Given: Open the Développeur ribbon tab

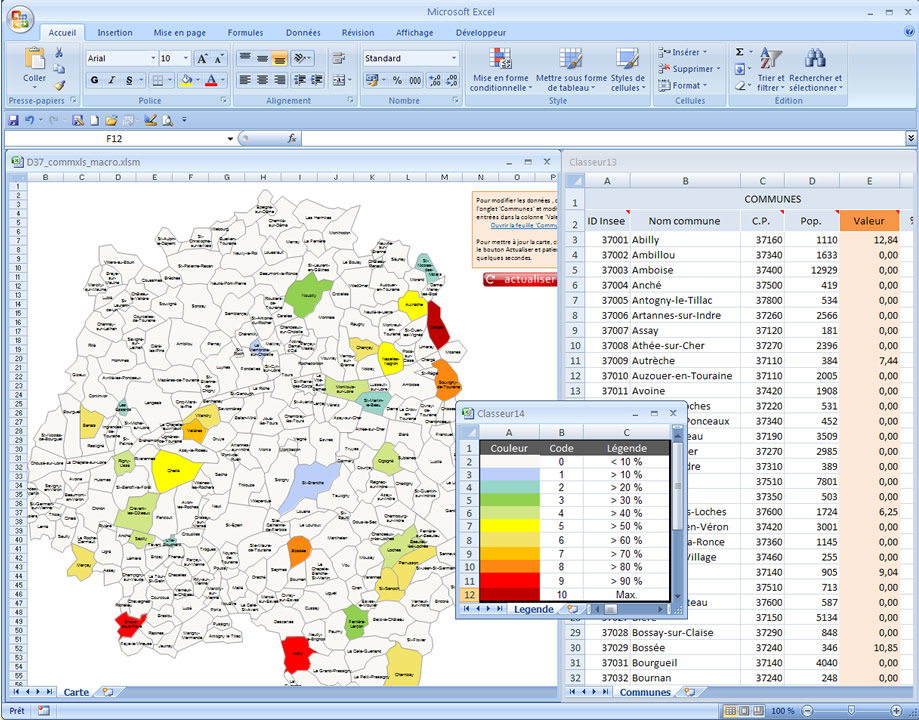Looking at the screenshot, I should [481, 33].
